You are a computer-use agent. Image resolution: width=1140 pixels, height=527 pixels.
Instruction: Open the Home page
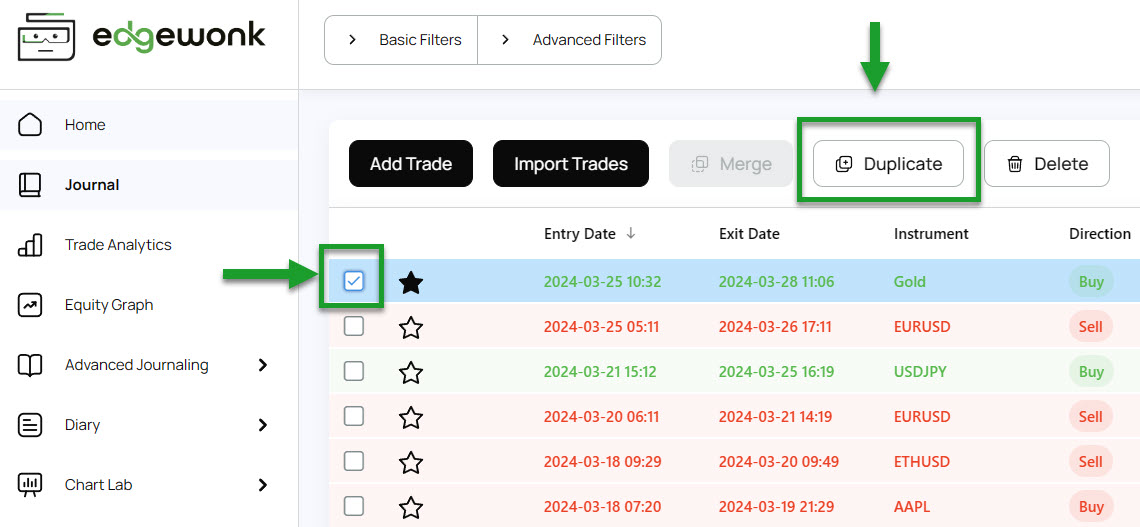tap(148, 124)
